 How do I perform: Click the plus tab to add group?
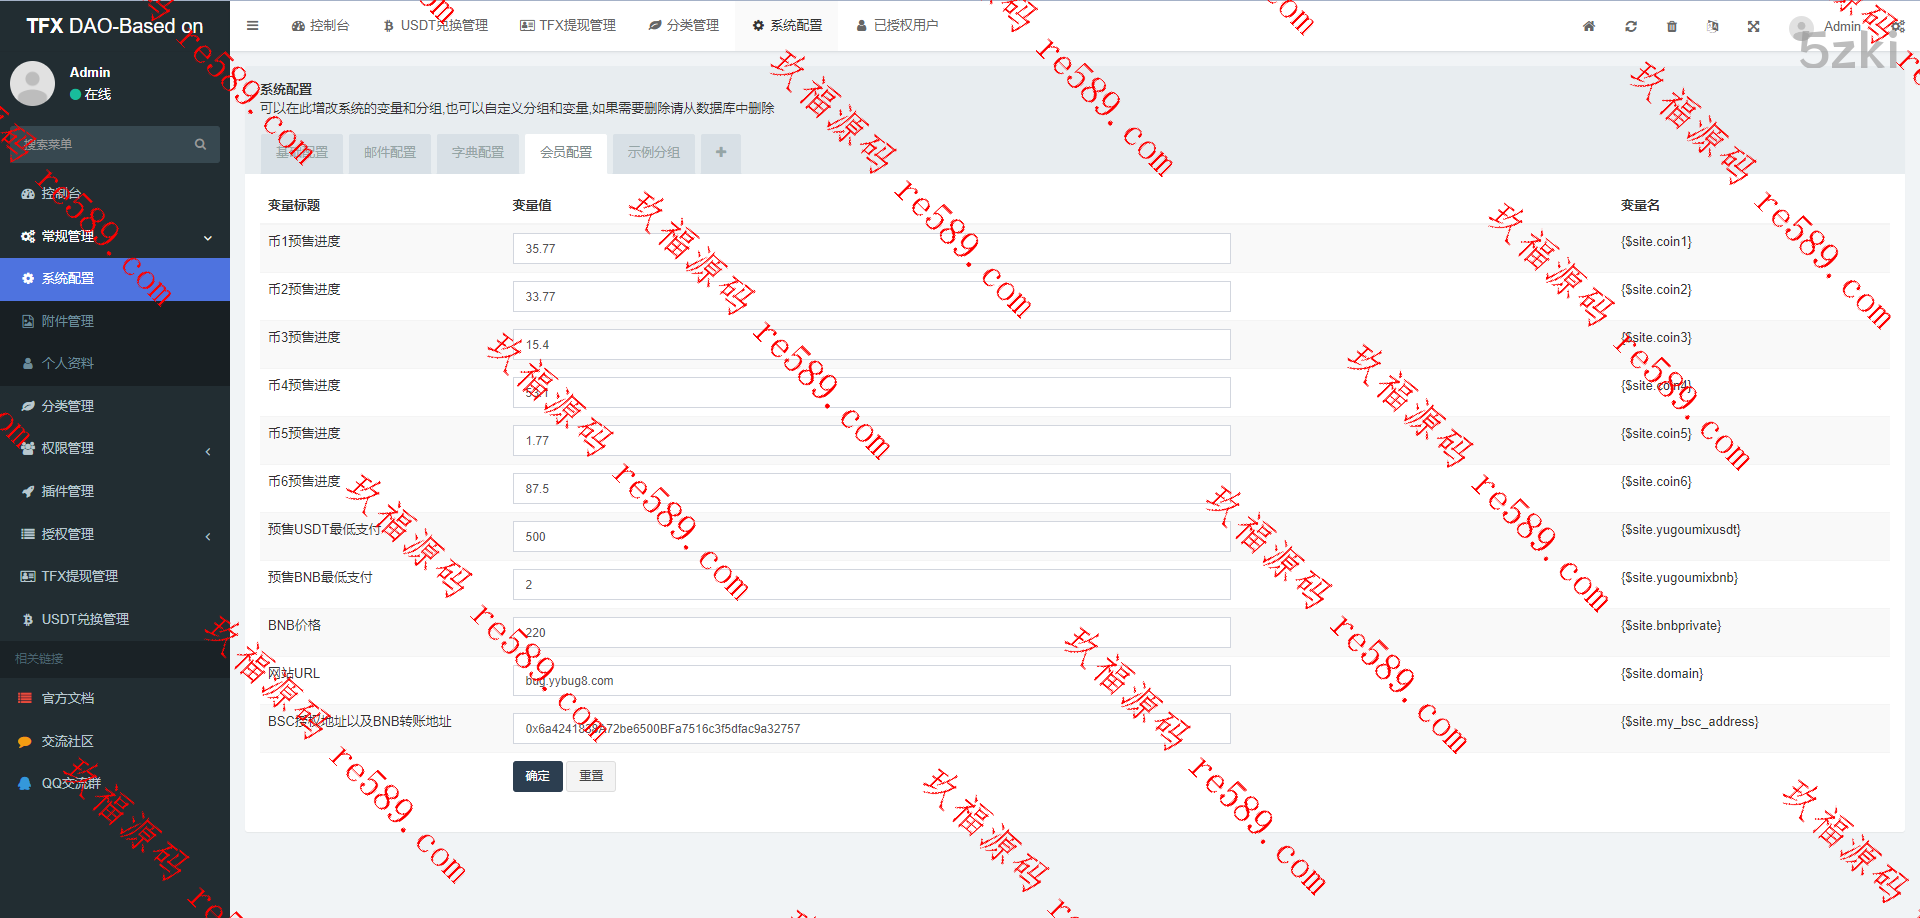720,153
